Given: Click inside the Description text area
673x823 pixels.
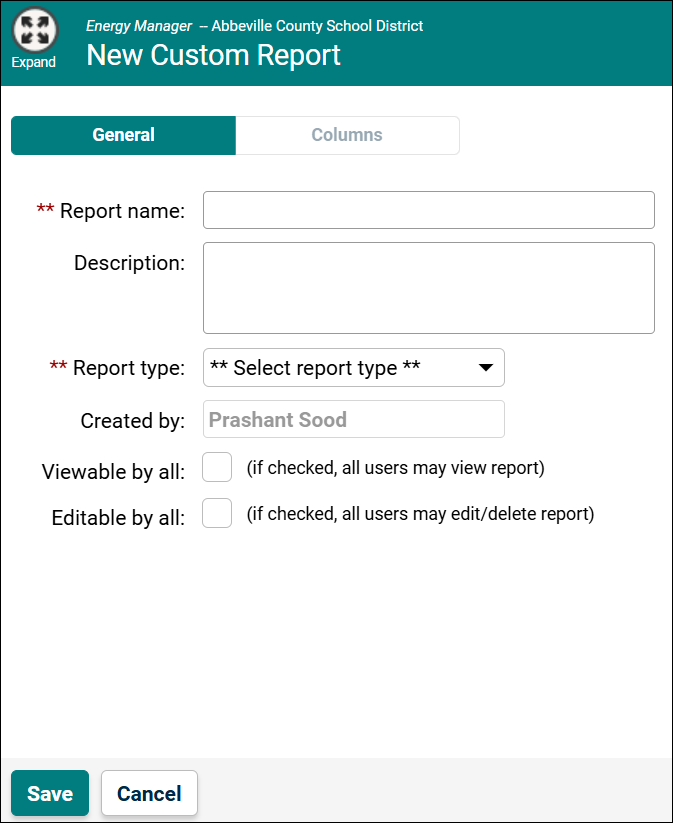Looking at the screenshot, I should 428,287.
